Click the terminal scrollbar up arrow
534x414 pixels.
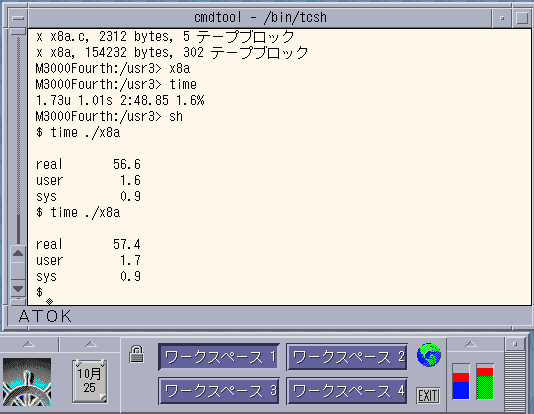click(x=18, y=253)
